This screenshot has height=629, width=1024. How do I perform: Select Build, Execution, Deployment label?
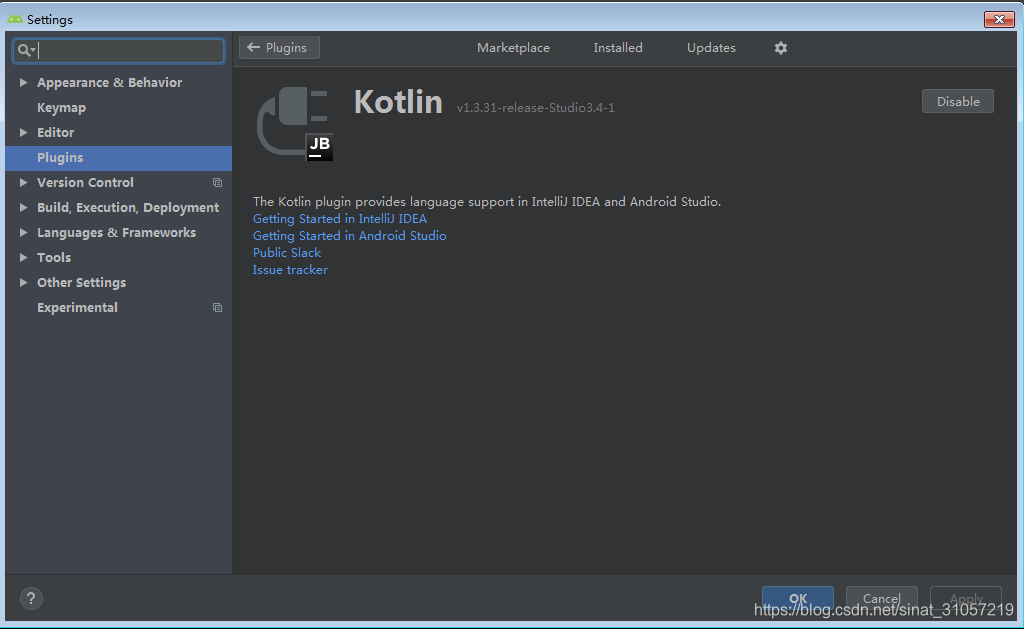pyautogui.click(x=128, y=208)
